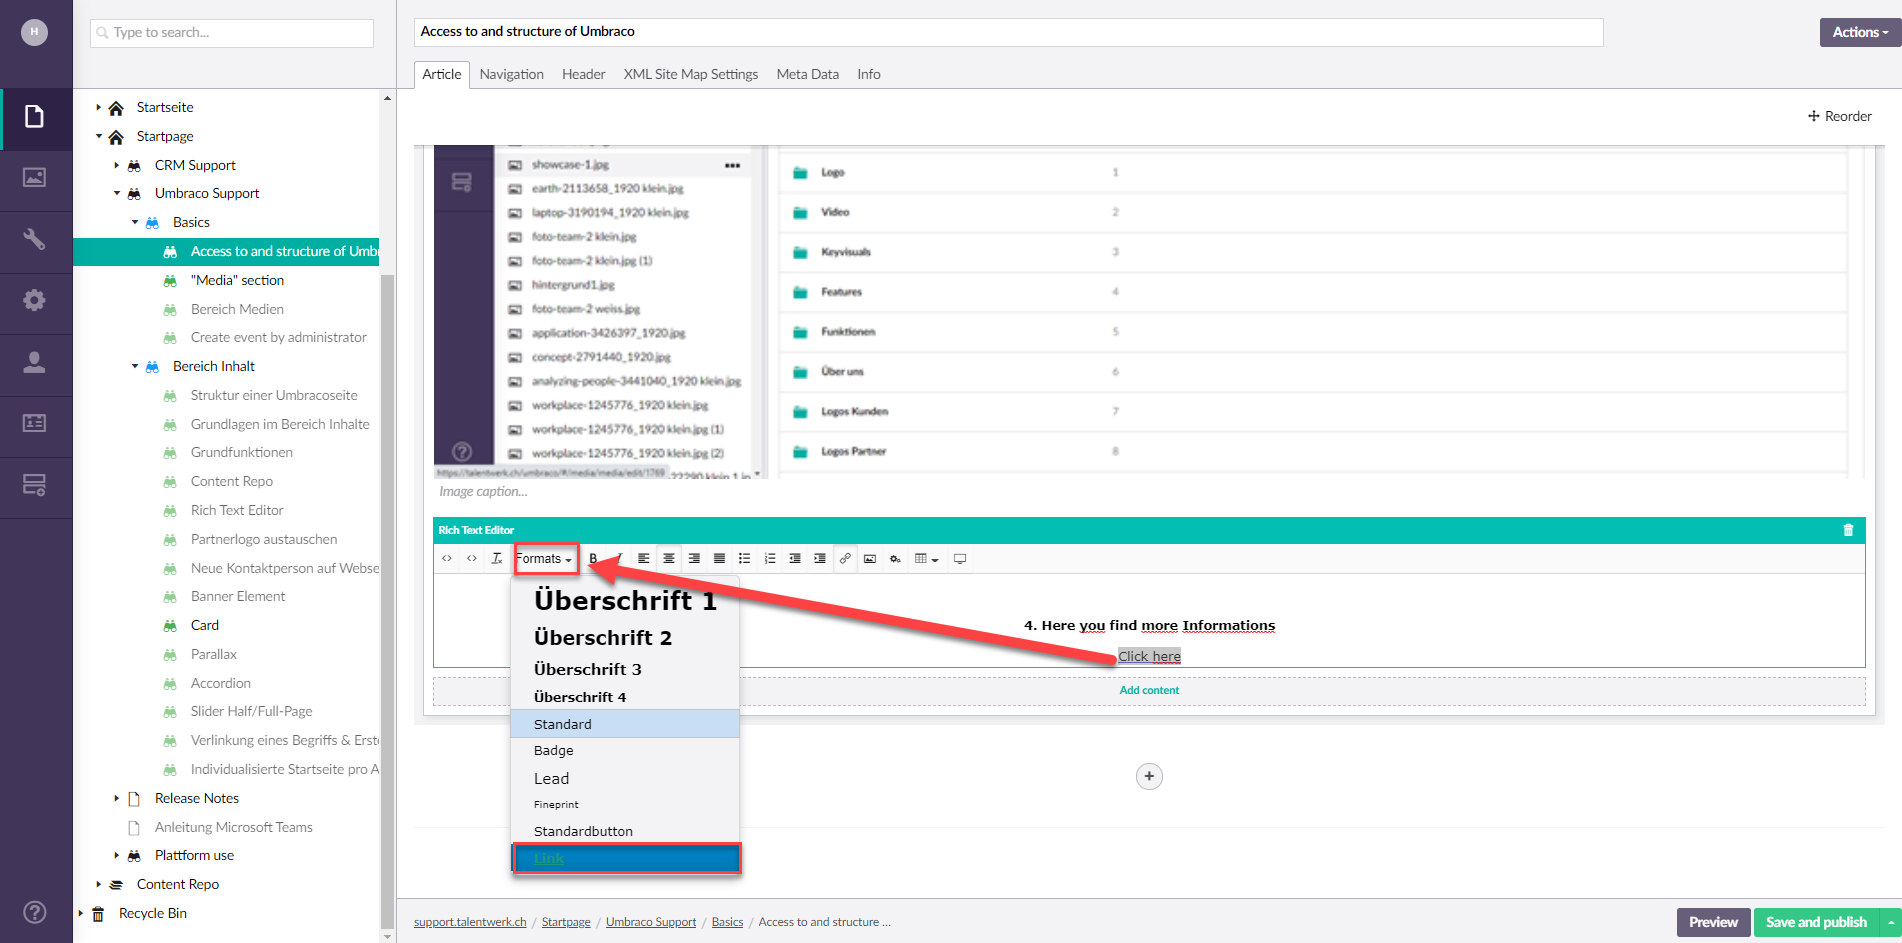
Task: Align text left in the editor
Action: [x=644, y=559]
